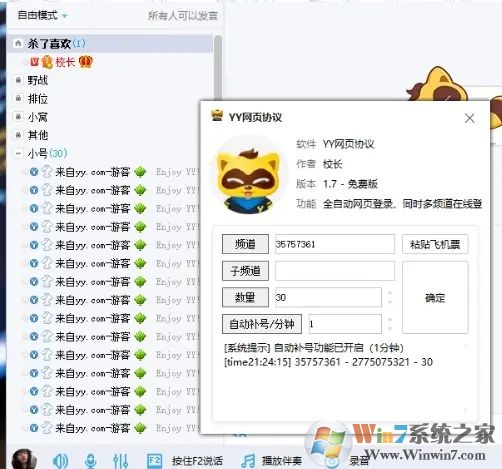Click the lock icon beside 小窝
Screen dimensions: 502x469
pos(18,117)
